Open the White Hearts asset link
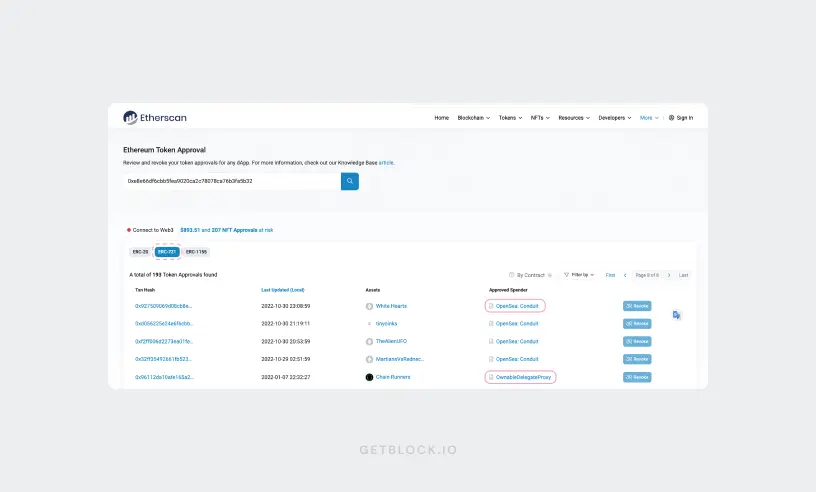The height and width of the screenshot is (492, 816). 391,306
